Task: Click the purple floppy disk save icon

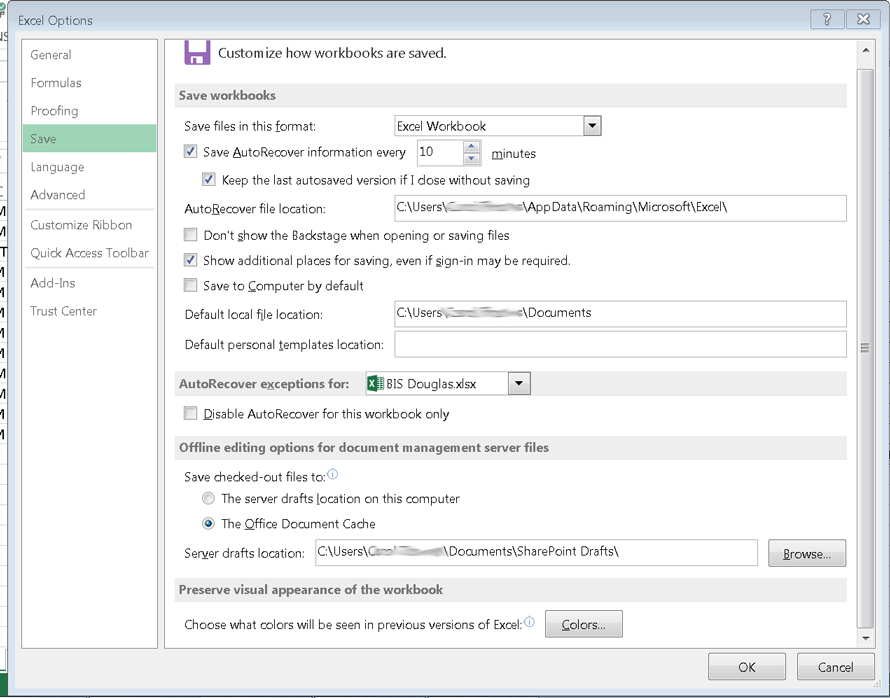Action: click(197, 52)
